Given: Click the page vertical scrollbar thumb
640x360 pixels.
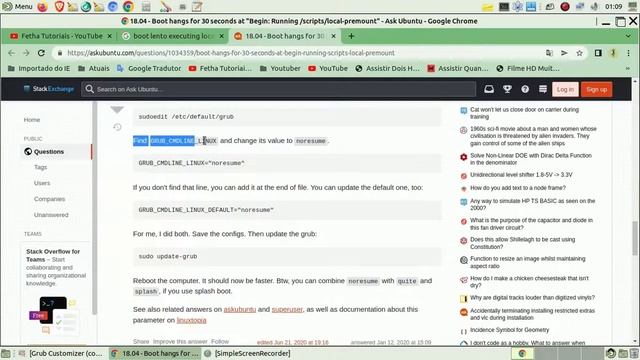Looking at the screenshot, I should click(635, 238).
